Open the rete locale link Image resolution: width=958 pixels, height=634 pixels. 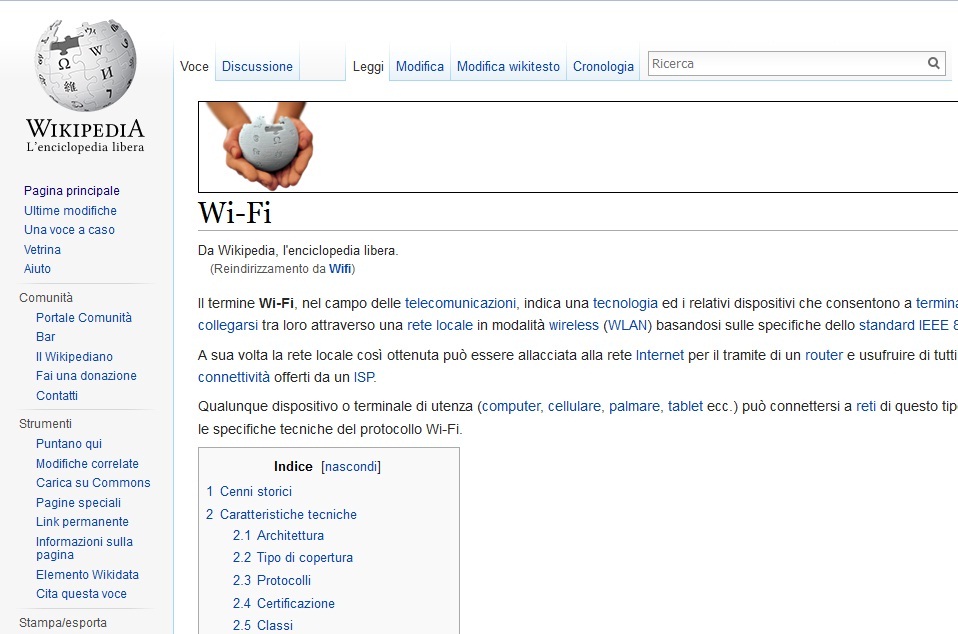pyautogui.click(x=440, y=326)
